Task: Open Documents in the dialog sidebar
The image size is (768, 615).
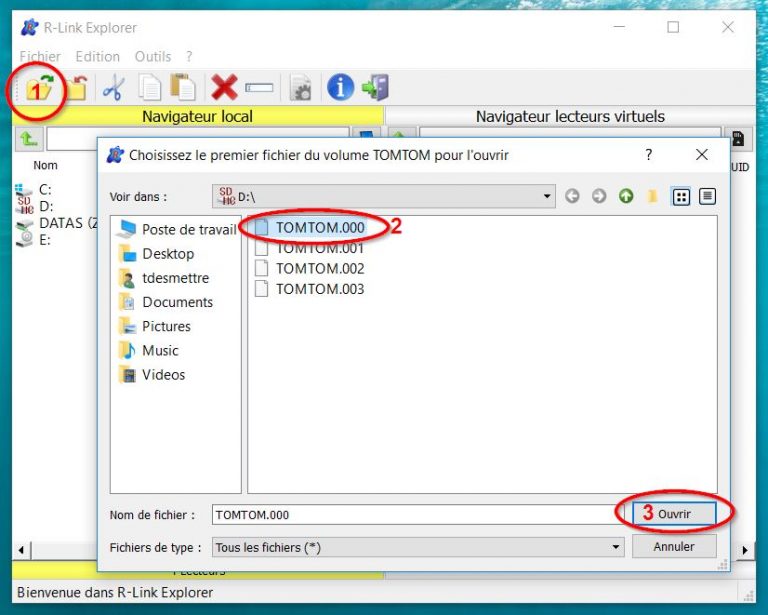Action: point(177,302)
